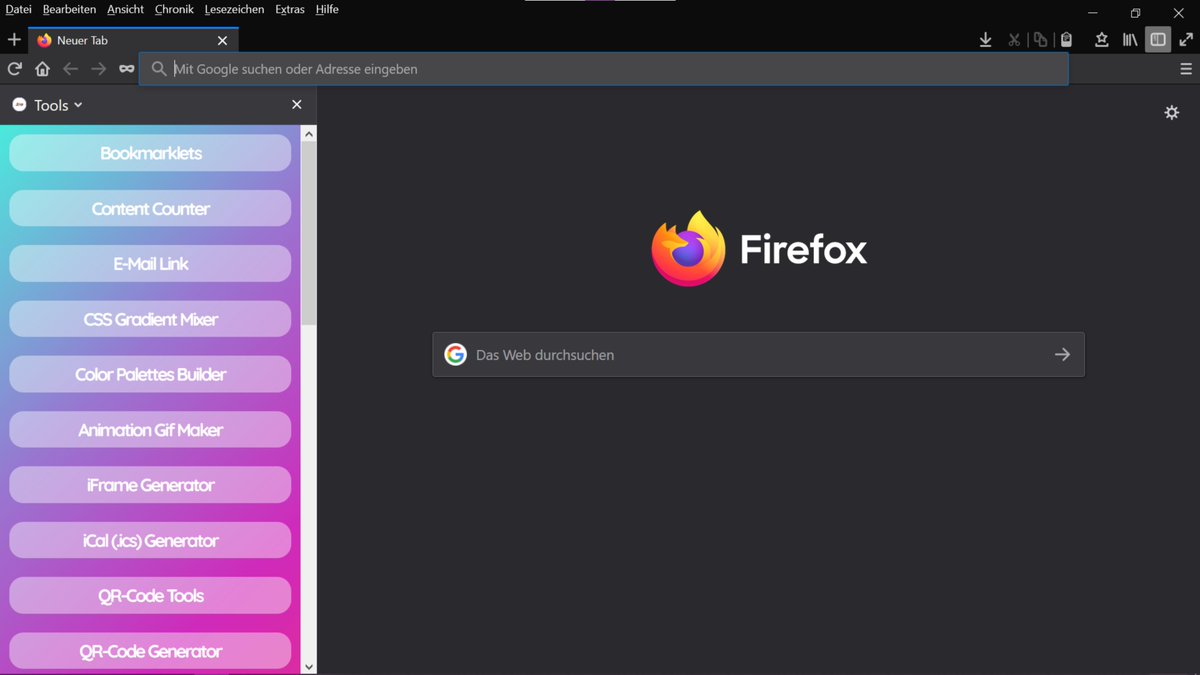
Task: Restore the browser window size
Action: (x=1135, y=13)
